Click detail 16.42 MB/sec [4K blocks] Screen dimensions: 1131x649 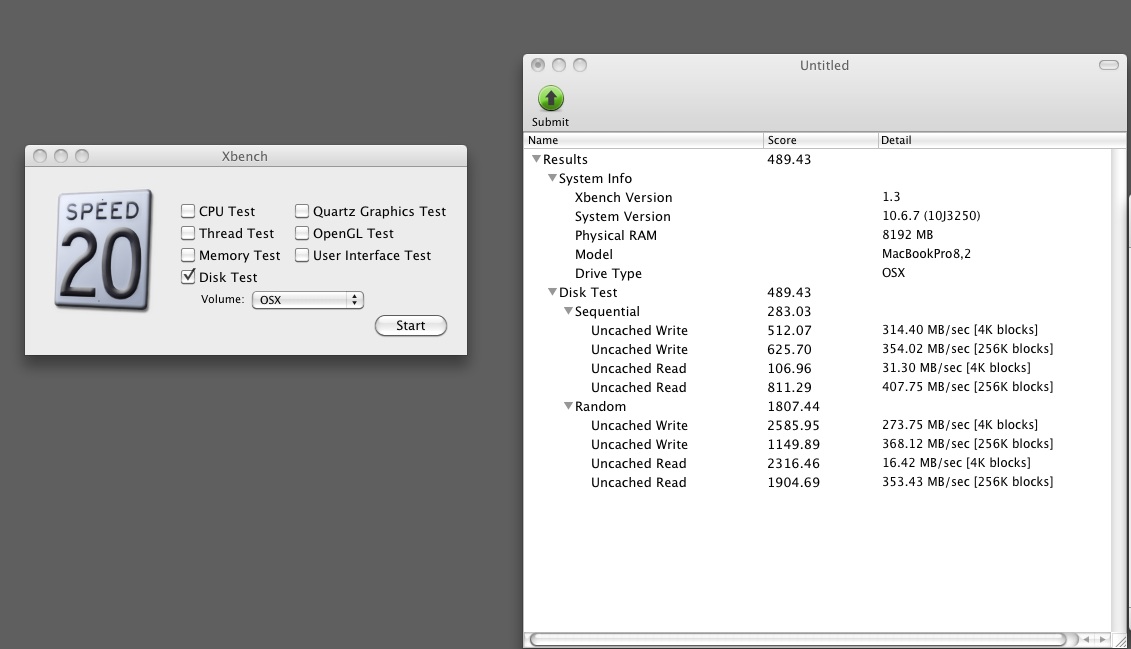click(x=956, y=463)
